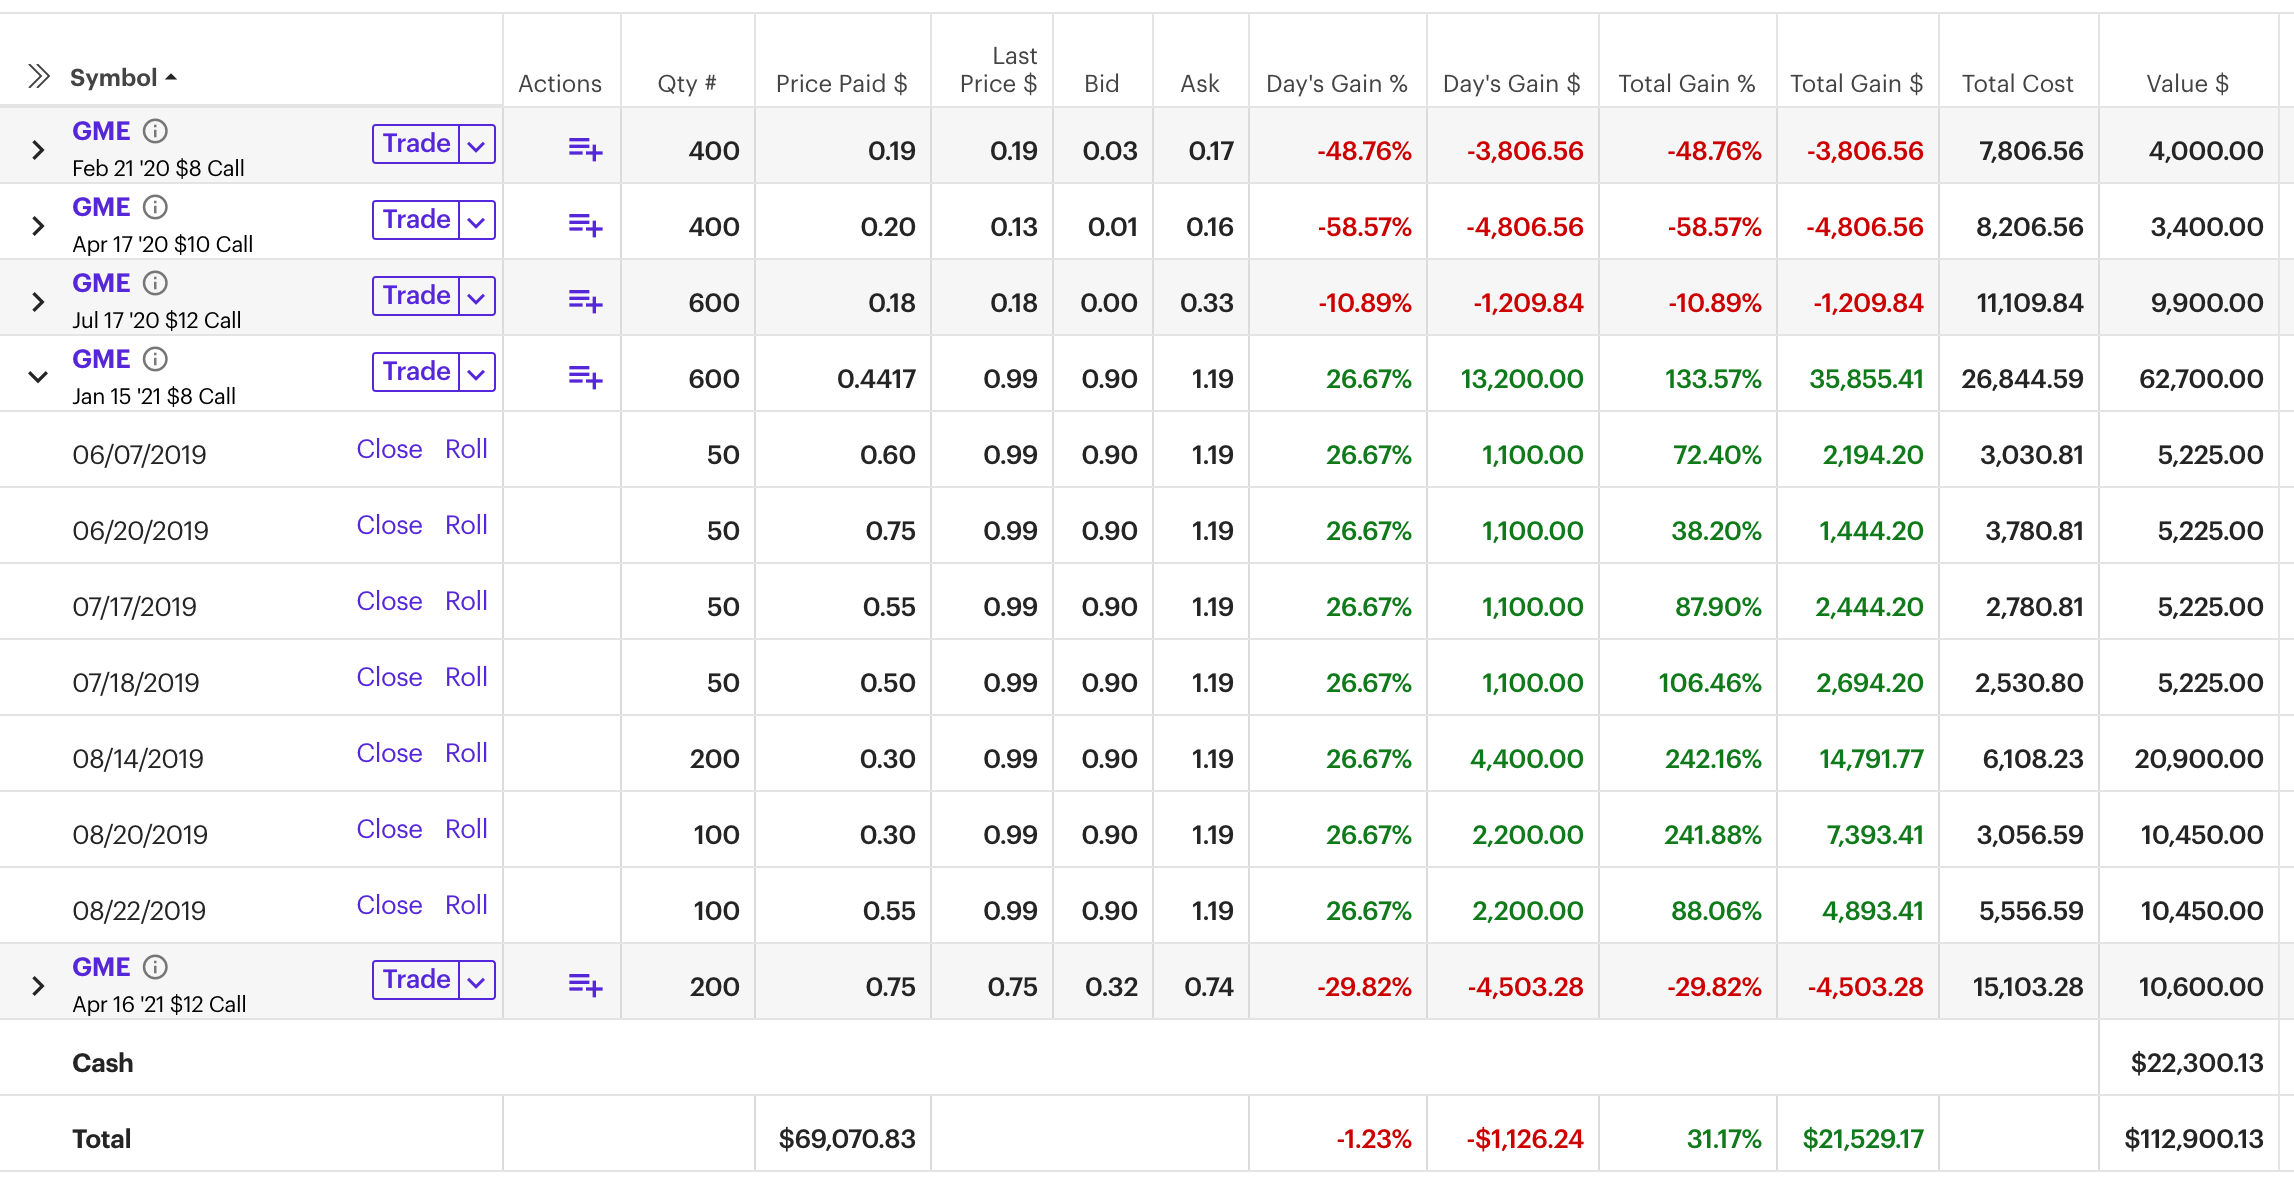Sort by Day's Gain % column header

pos(1336,83)
